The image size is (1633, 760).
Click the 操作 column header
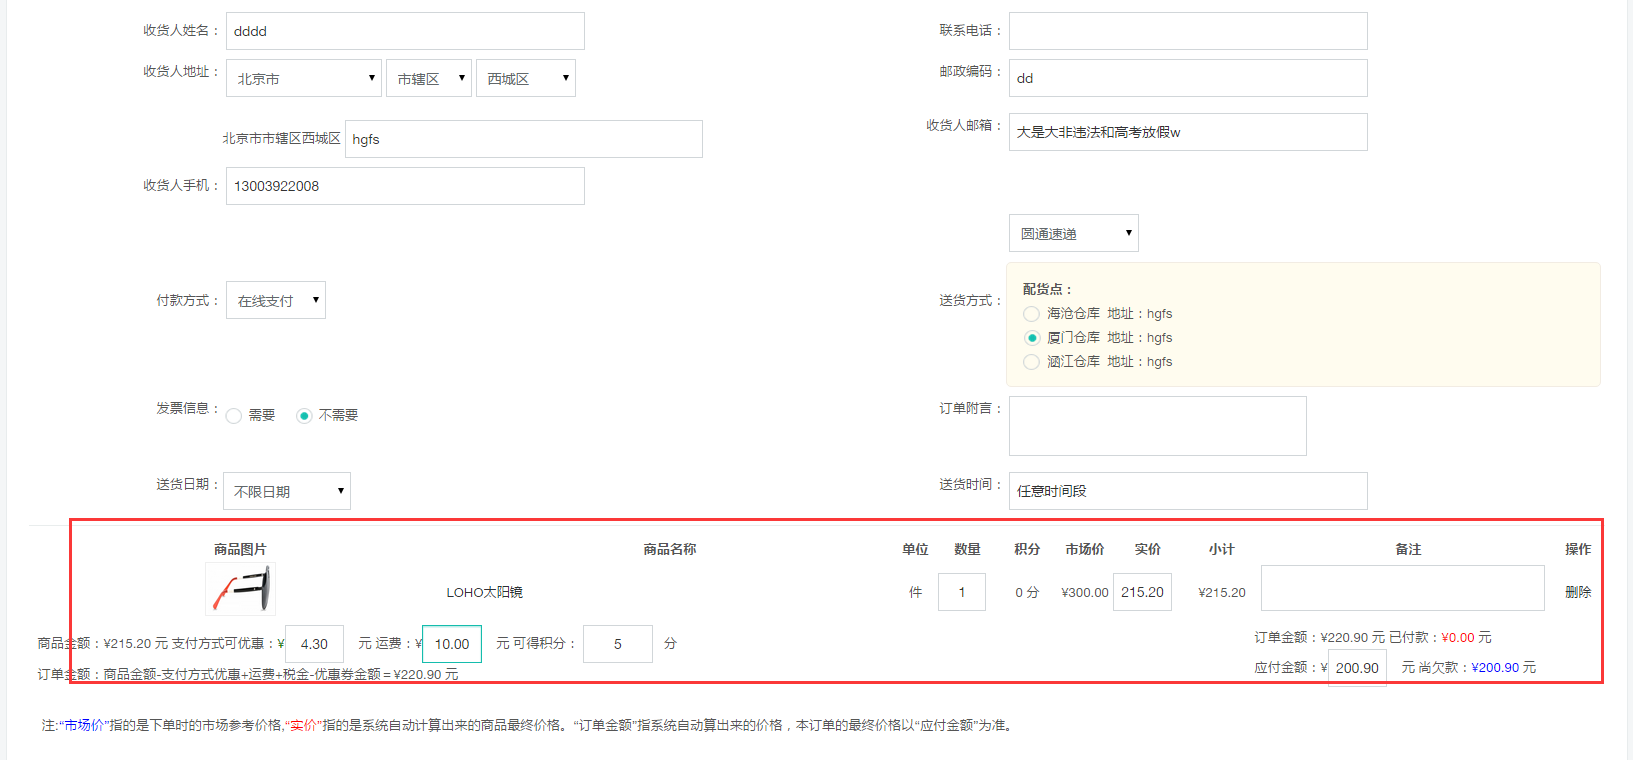(x=1578, y=549)
